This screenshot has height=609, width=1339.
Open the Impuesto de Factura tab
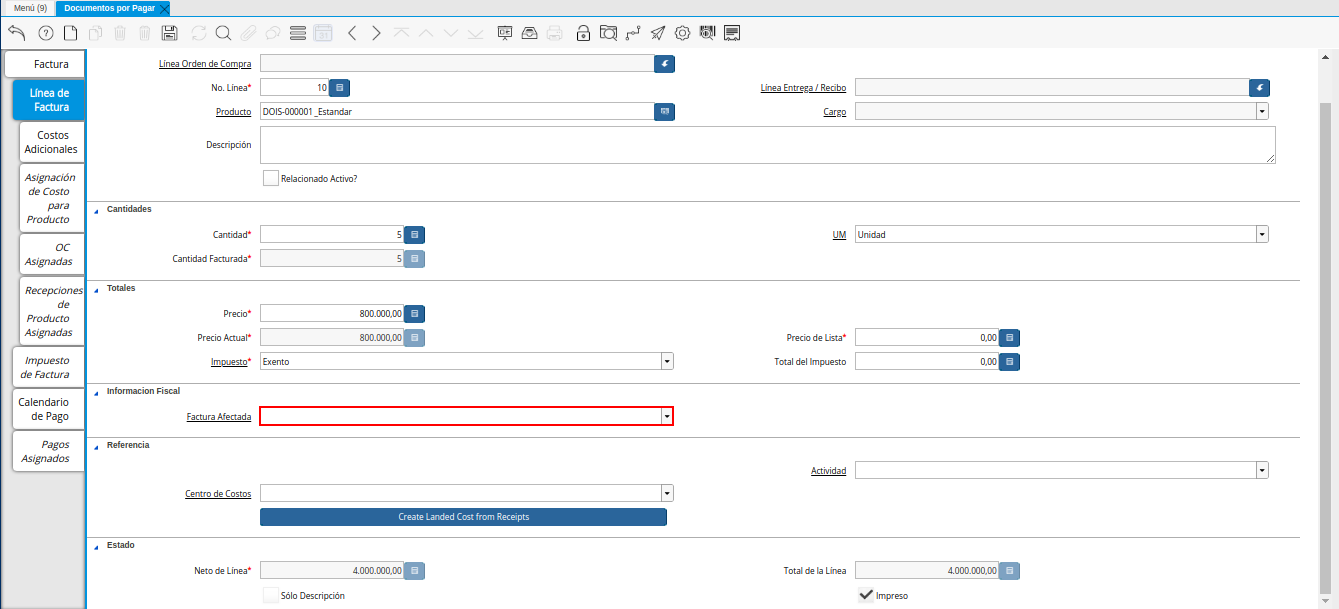tap(48, 367)
